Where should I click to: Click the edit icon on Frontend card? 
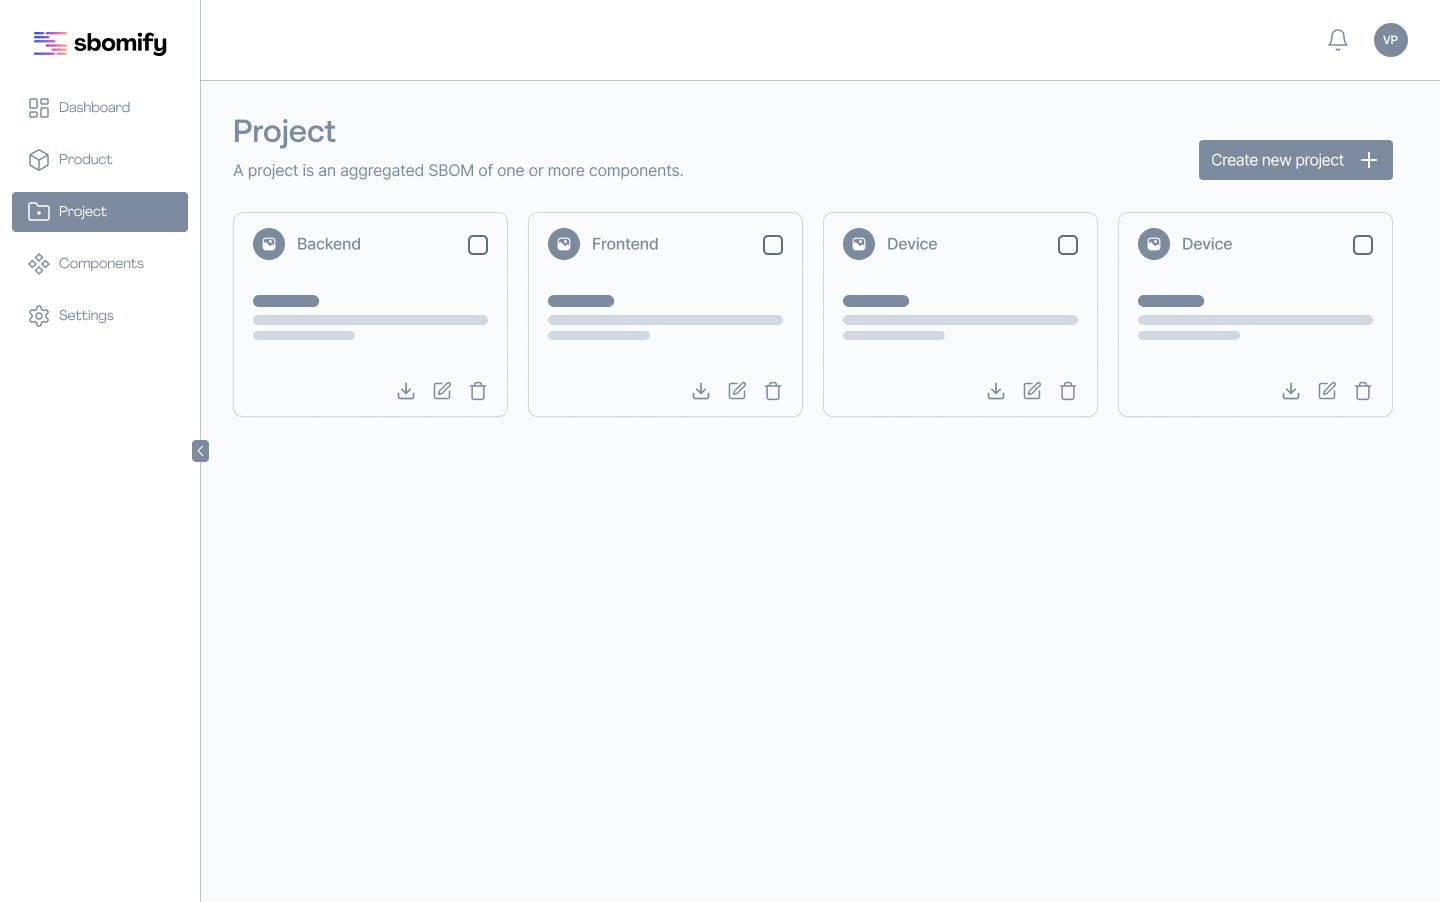(x=737, y=391)
